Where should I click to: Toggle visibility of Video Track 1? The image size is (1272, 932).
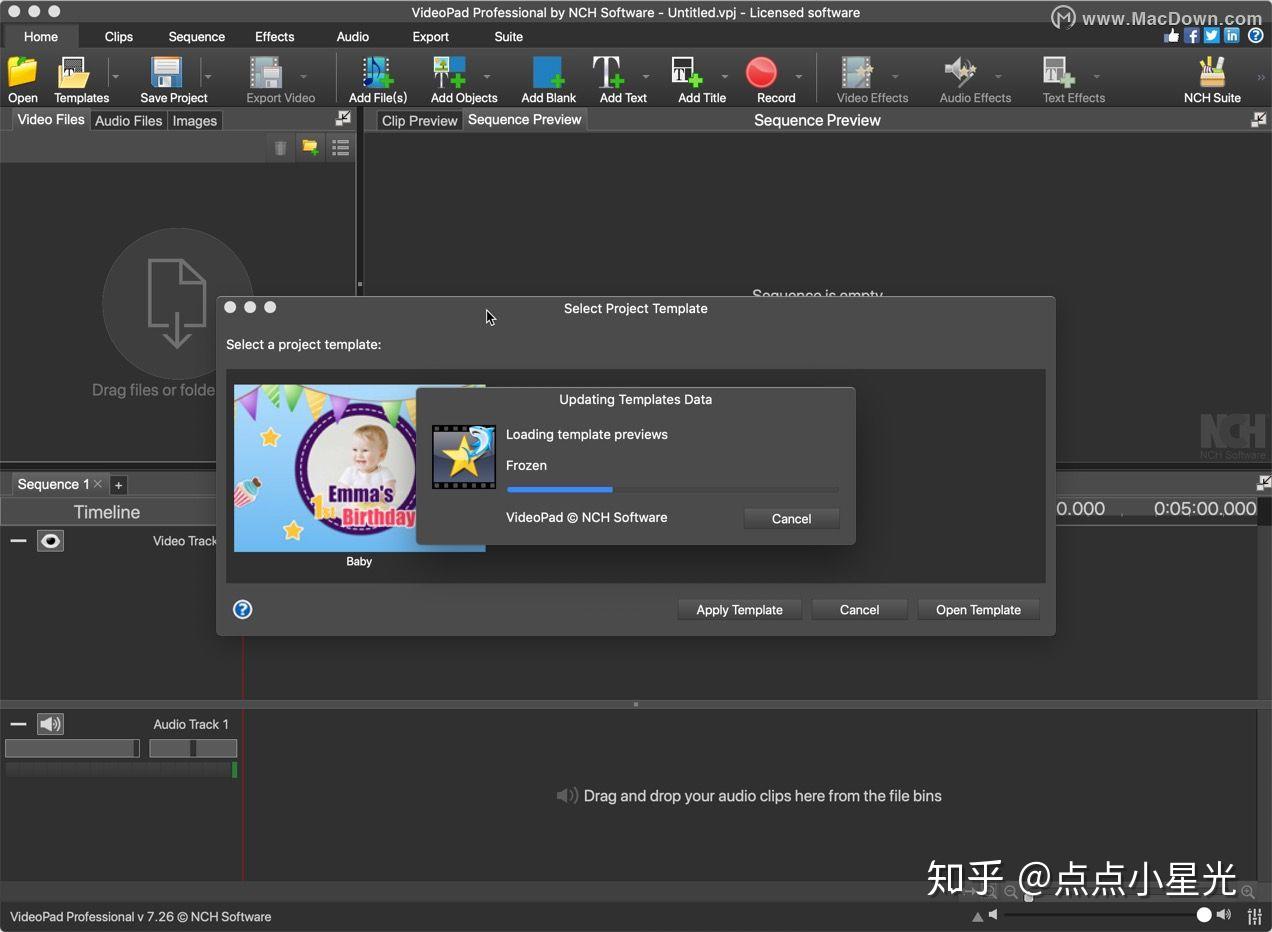[50, 541]
